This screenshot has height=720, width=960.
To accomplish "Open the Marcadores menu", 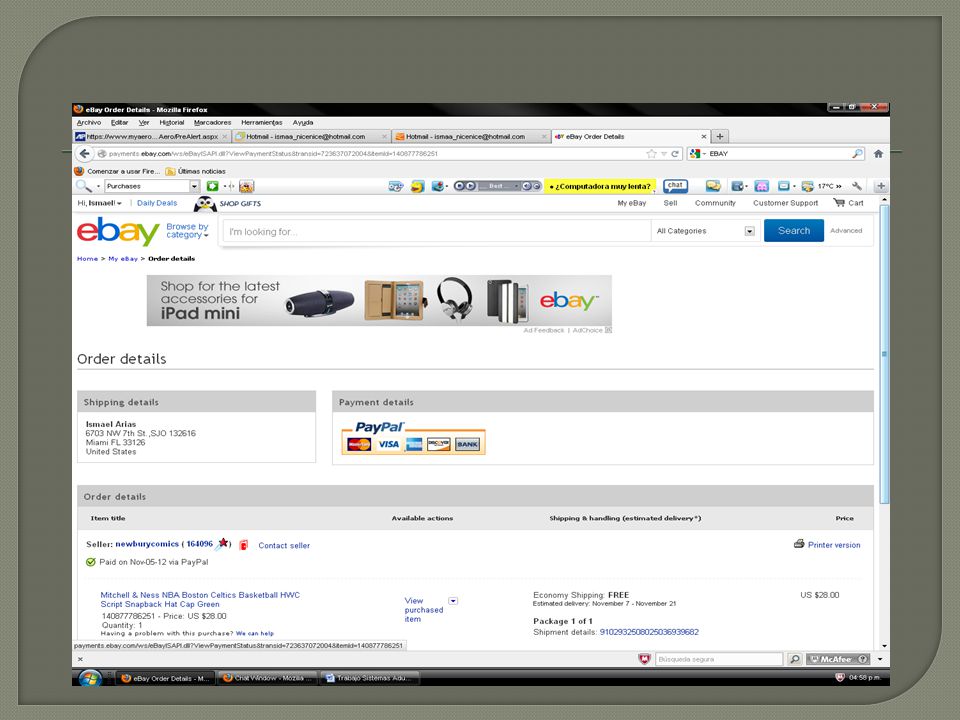I will click(x=212, y=122).
